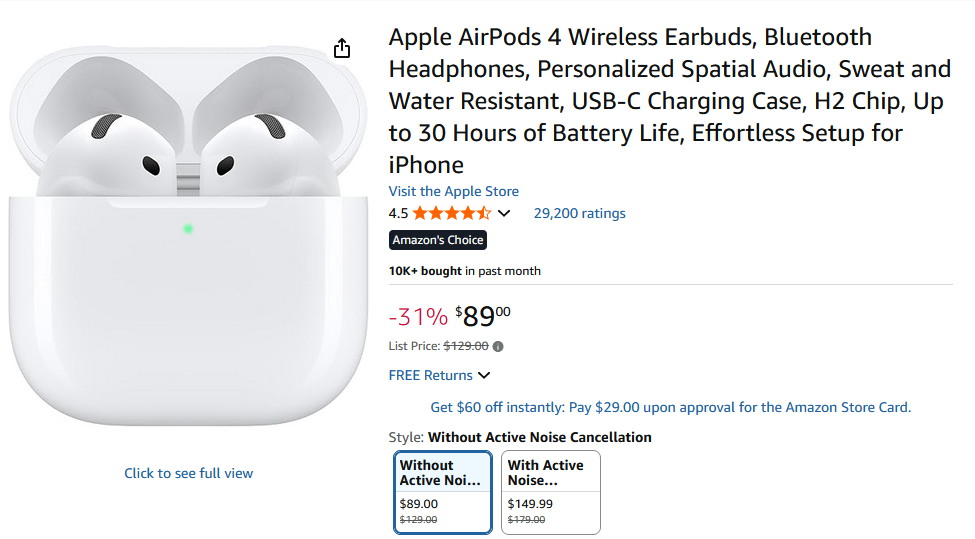
Task: Click the orange star rating icons
Action: [x=451, y=213]
